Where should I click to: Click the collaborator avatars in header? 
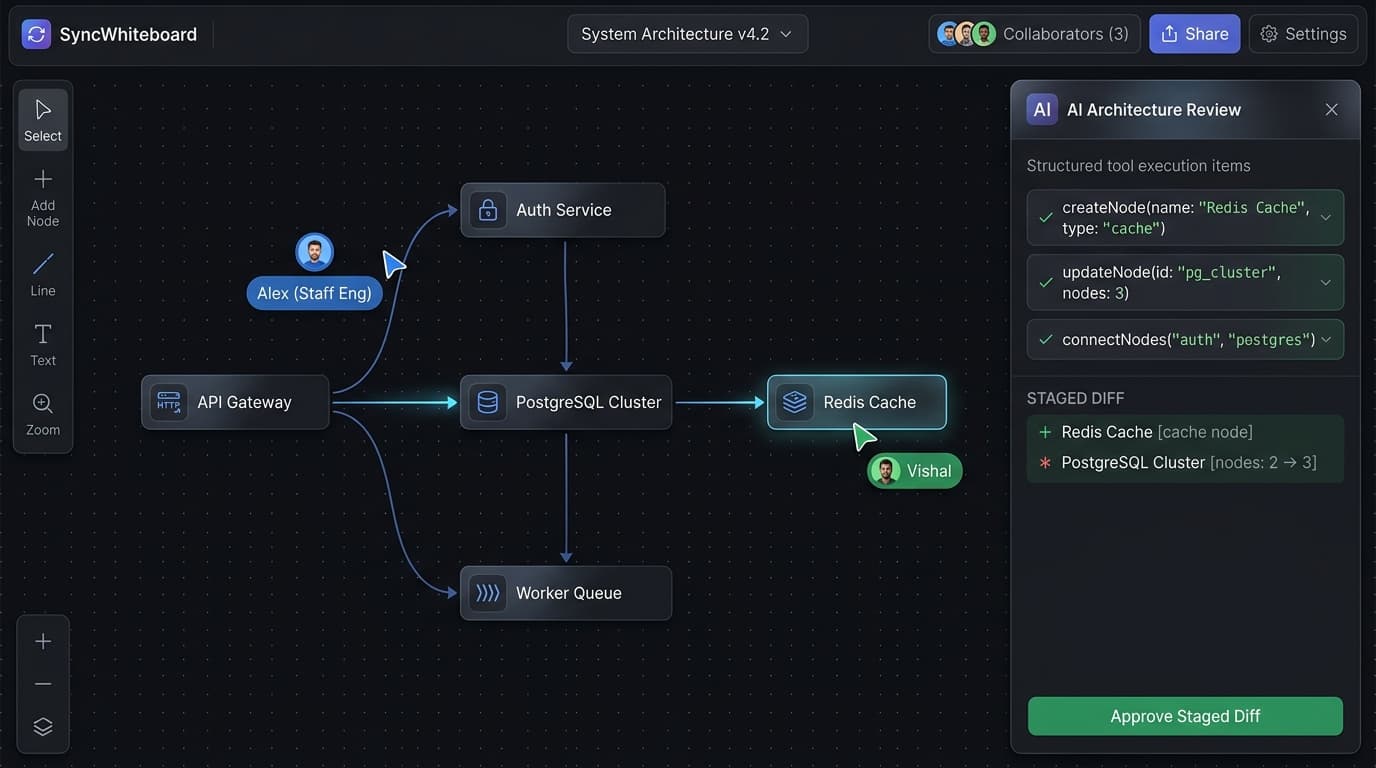[966, 34]
